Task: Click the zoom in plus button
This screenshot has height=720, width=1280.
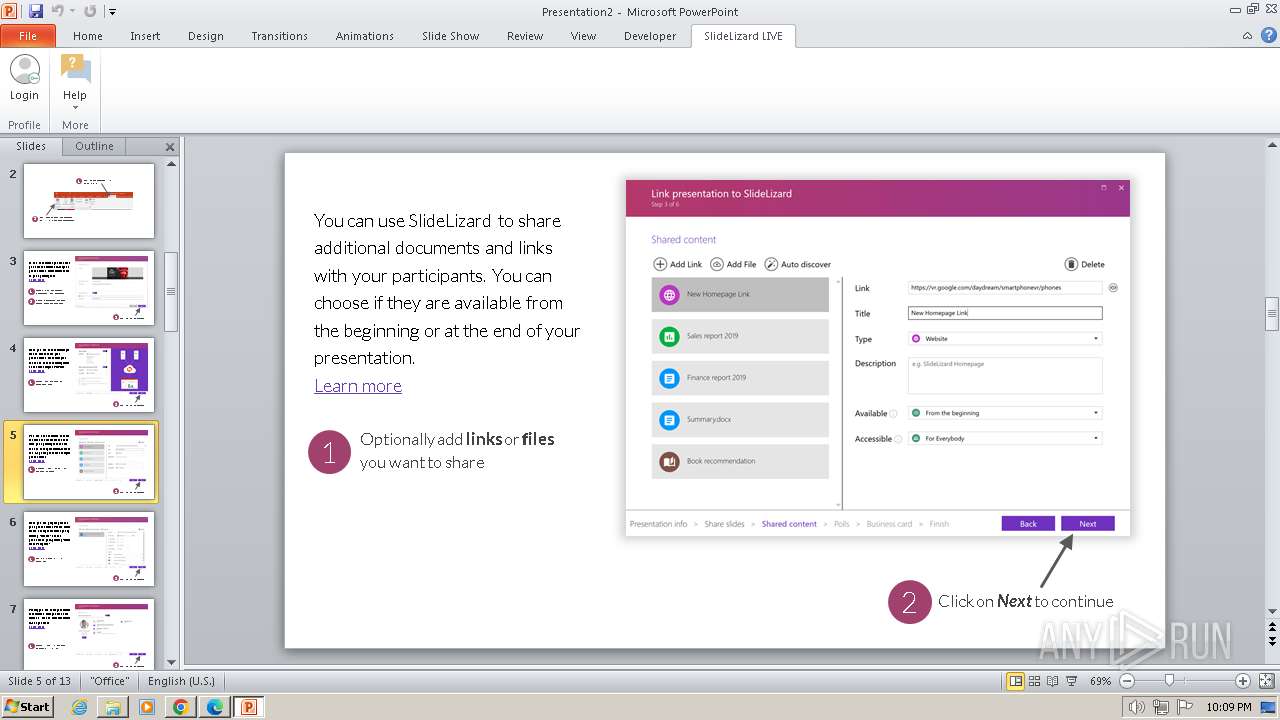Action: click(1243, 681)
